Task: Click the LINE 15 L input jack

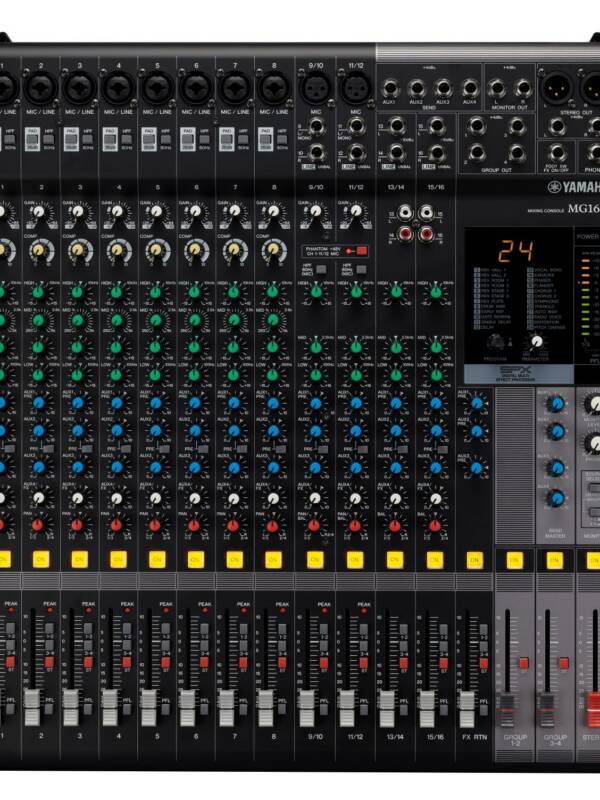Action: 437,126
